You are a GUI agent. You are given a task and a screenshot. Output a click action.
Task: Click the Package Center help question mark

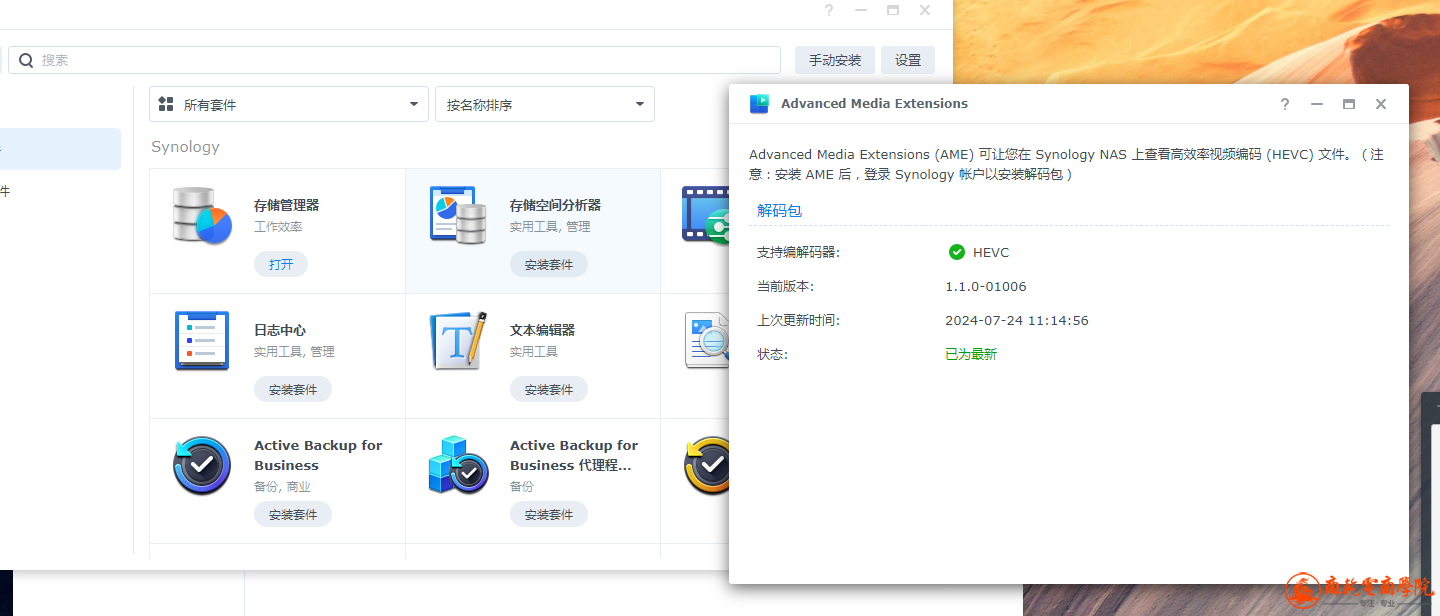(x=829, y=10)
